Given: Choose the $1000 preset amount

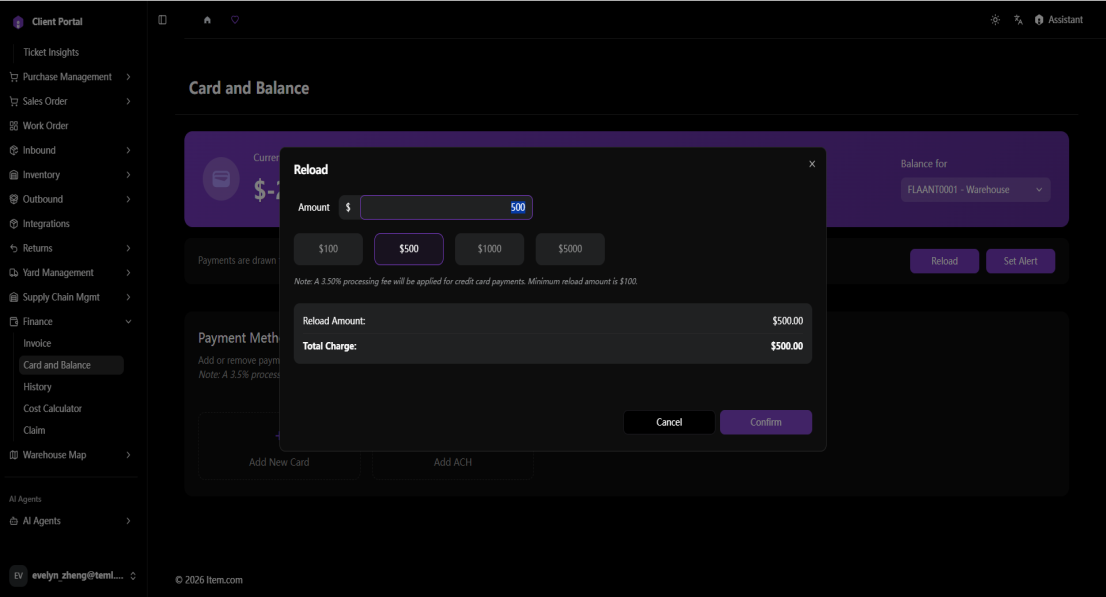Looking at the screenshot, I should (490, 249).
